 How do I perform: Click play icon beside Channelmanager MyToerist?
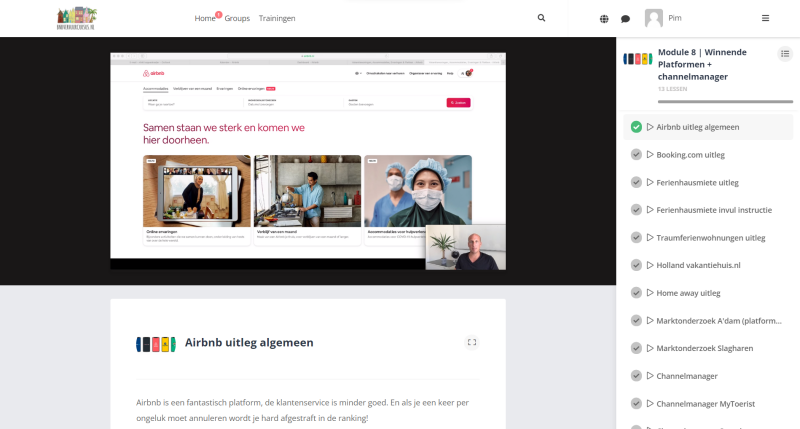coord(650,403)
